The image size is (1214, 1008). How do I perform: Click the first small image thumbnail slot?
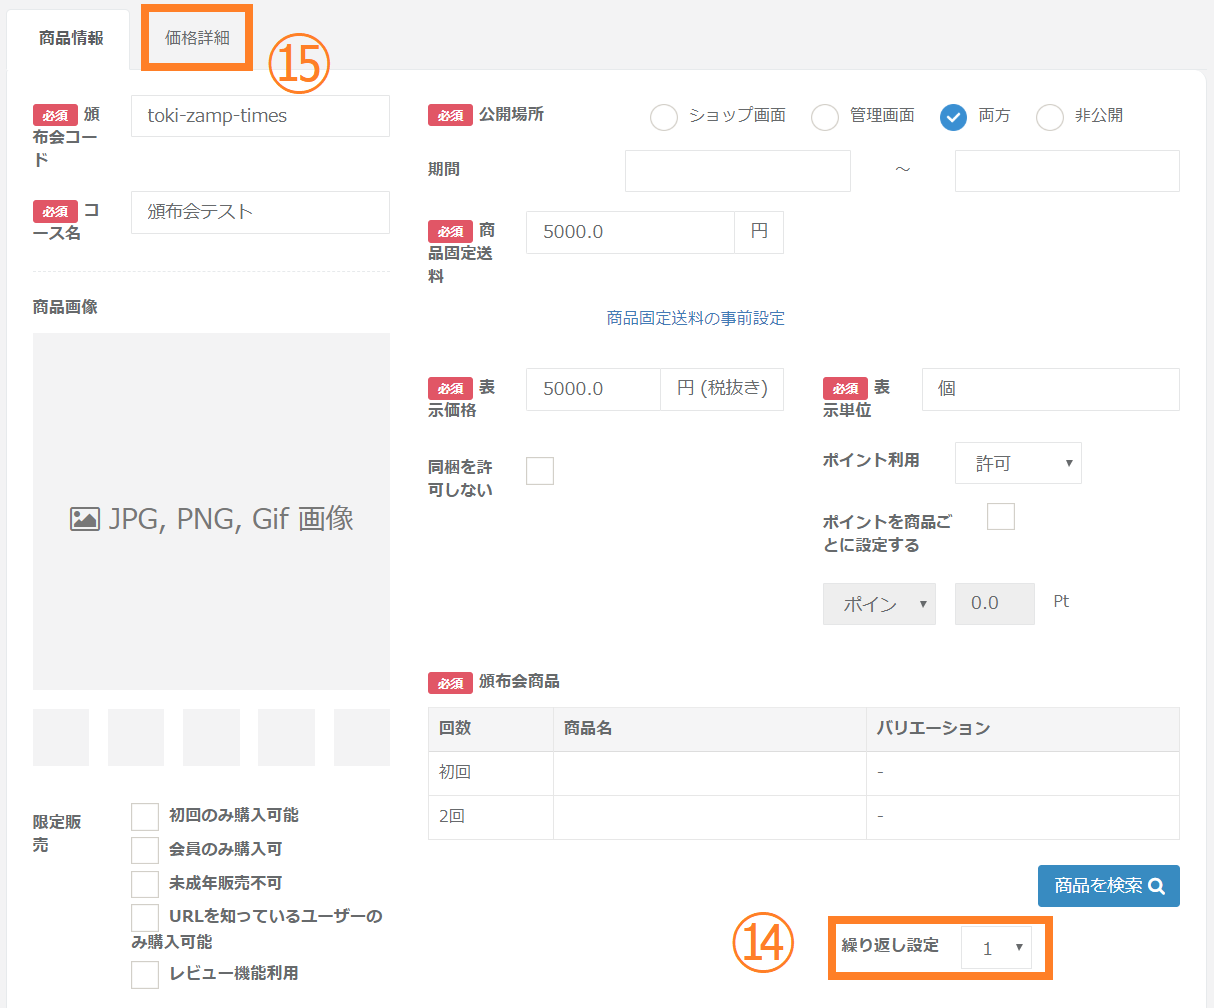tap(61, 738)
